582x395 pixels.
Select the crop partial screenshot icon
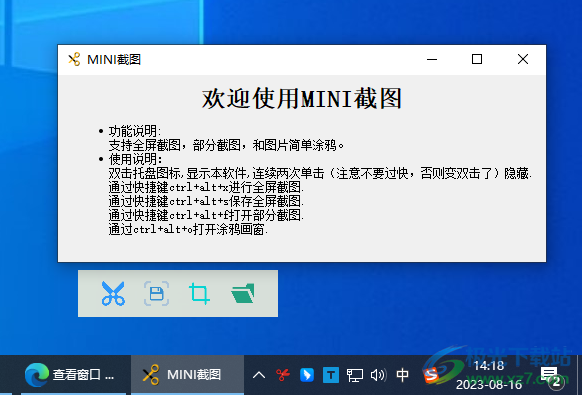pyautogui.click(x=199, y=293)
